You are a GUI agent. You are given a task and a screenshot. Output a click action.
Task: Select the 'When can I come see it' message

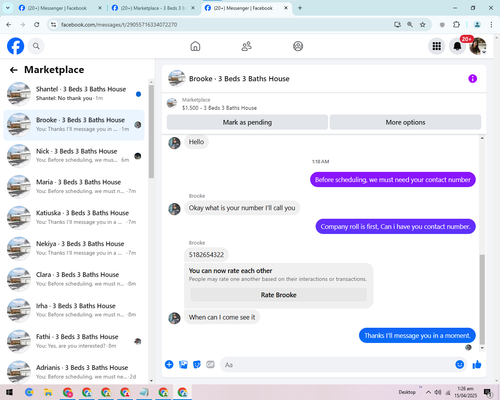[x=222, y=317]
